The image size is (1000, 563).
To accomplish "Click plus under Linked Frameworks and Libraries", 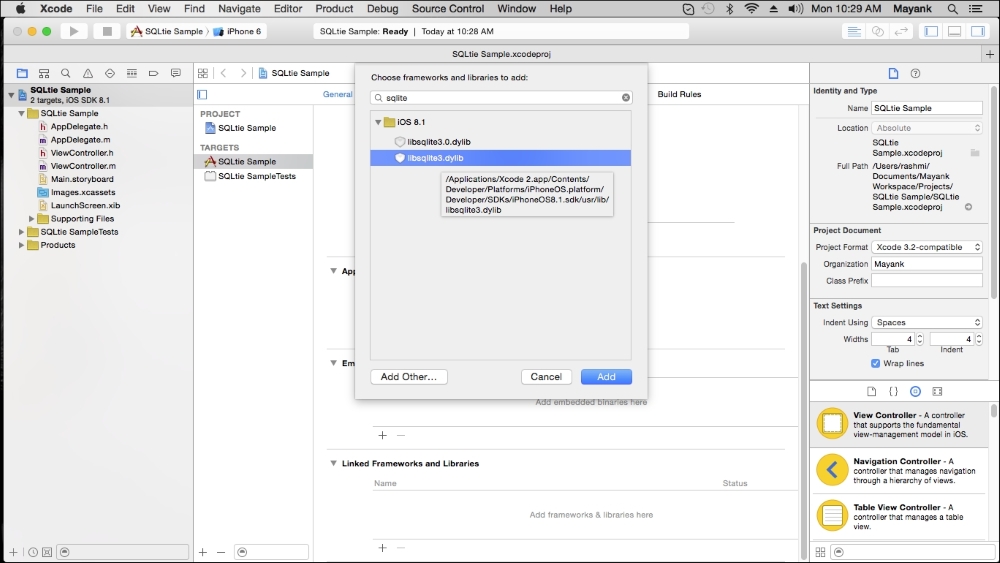I will click(x=382, y=547).
